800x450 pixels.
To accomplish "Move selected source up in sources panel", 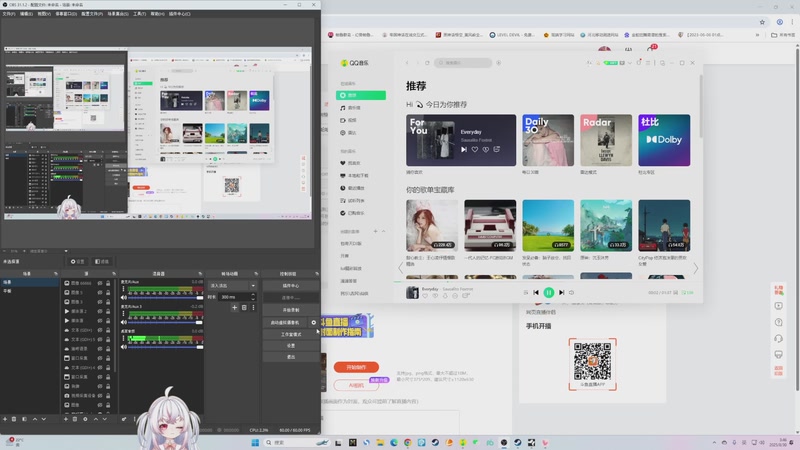I will point(95,419).
